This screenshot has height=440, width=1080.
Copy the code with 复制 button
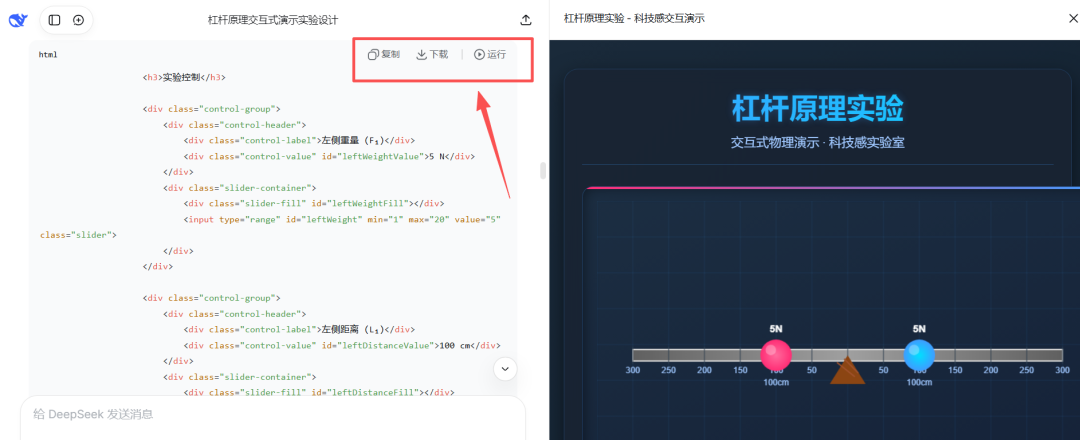384,54
